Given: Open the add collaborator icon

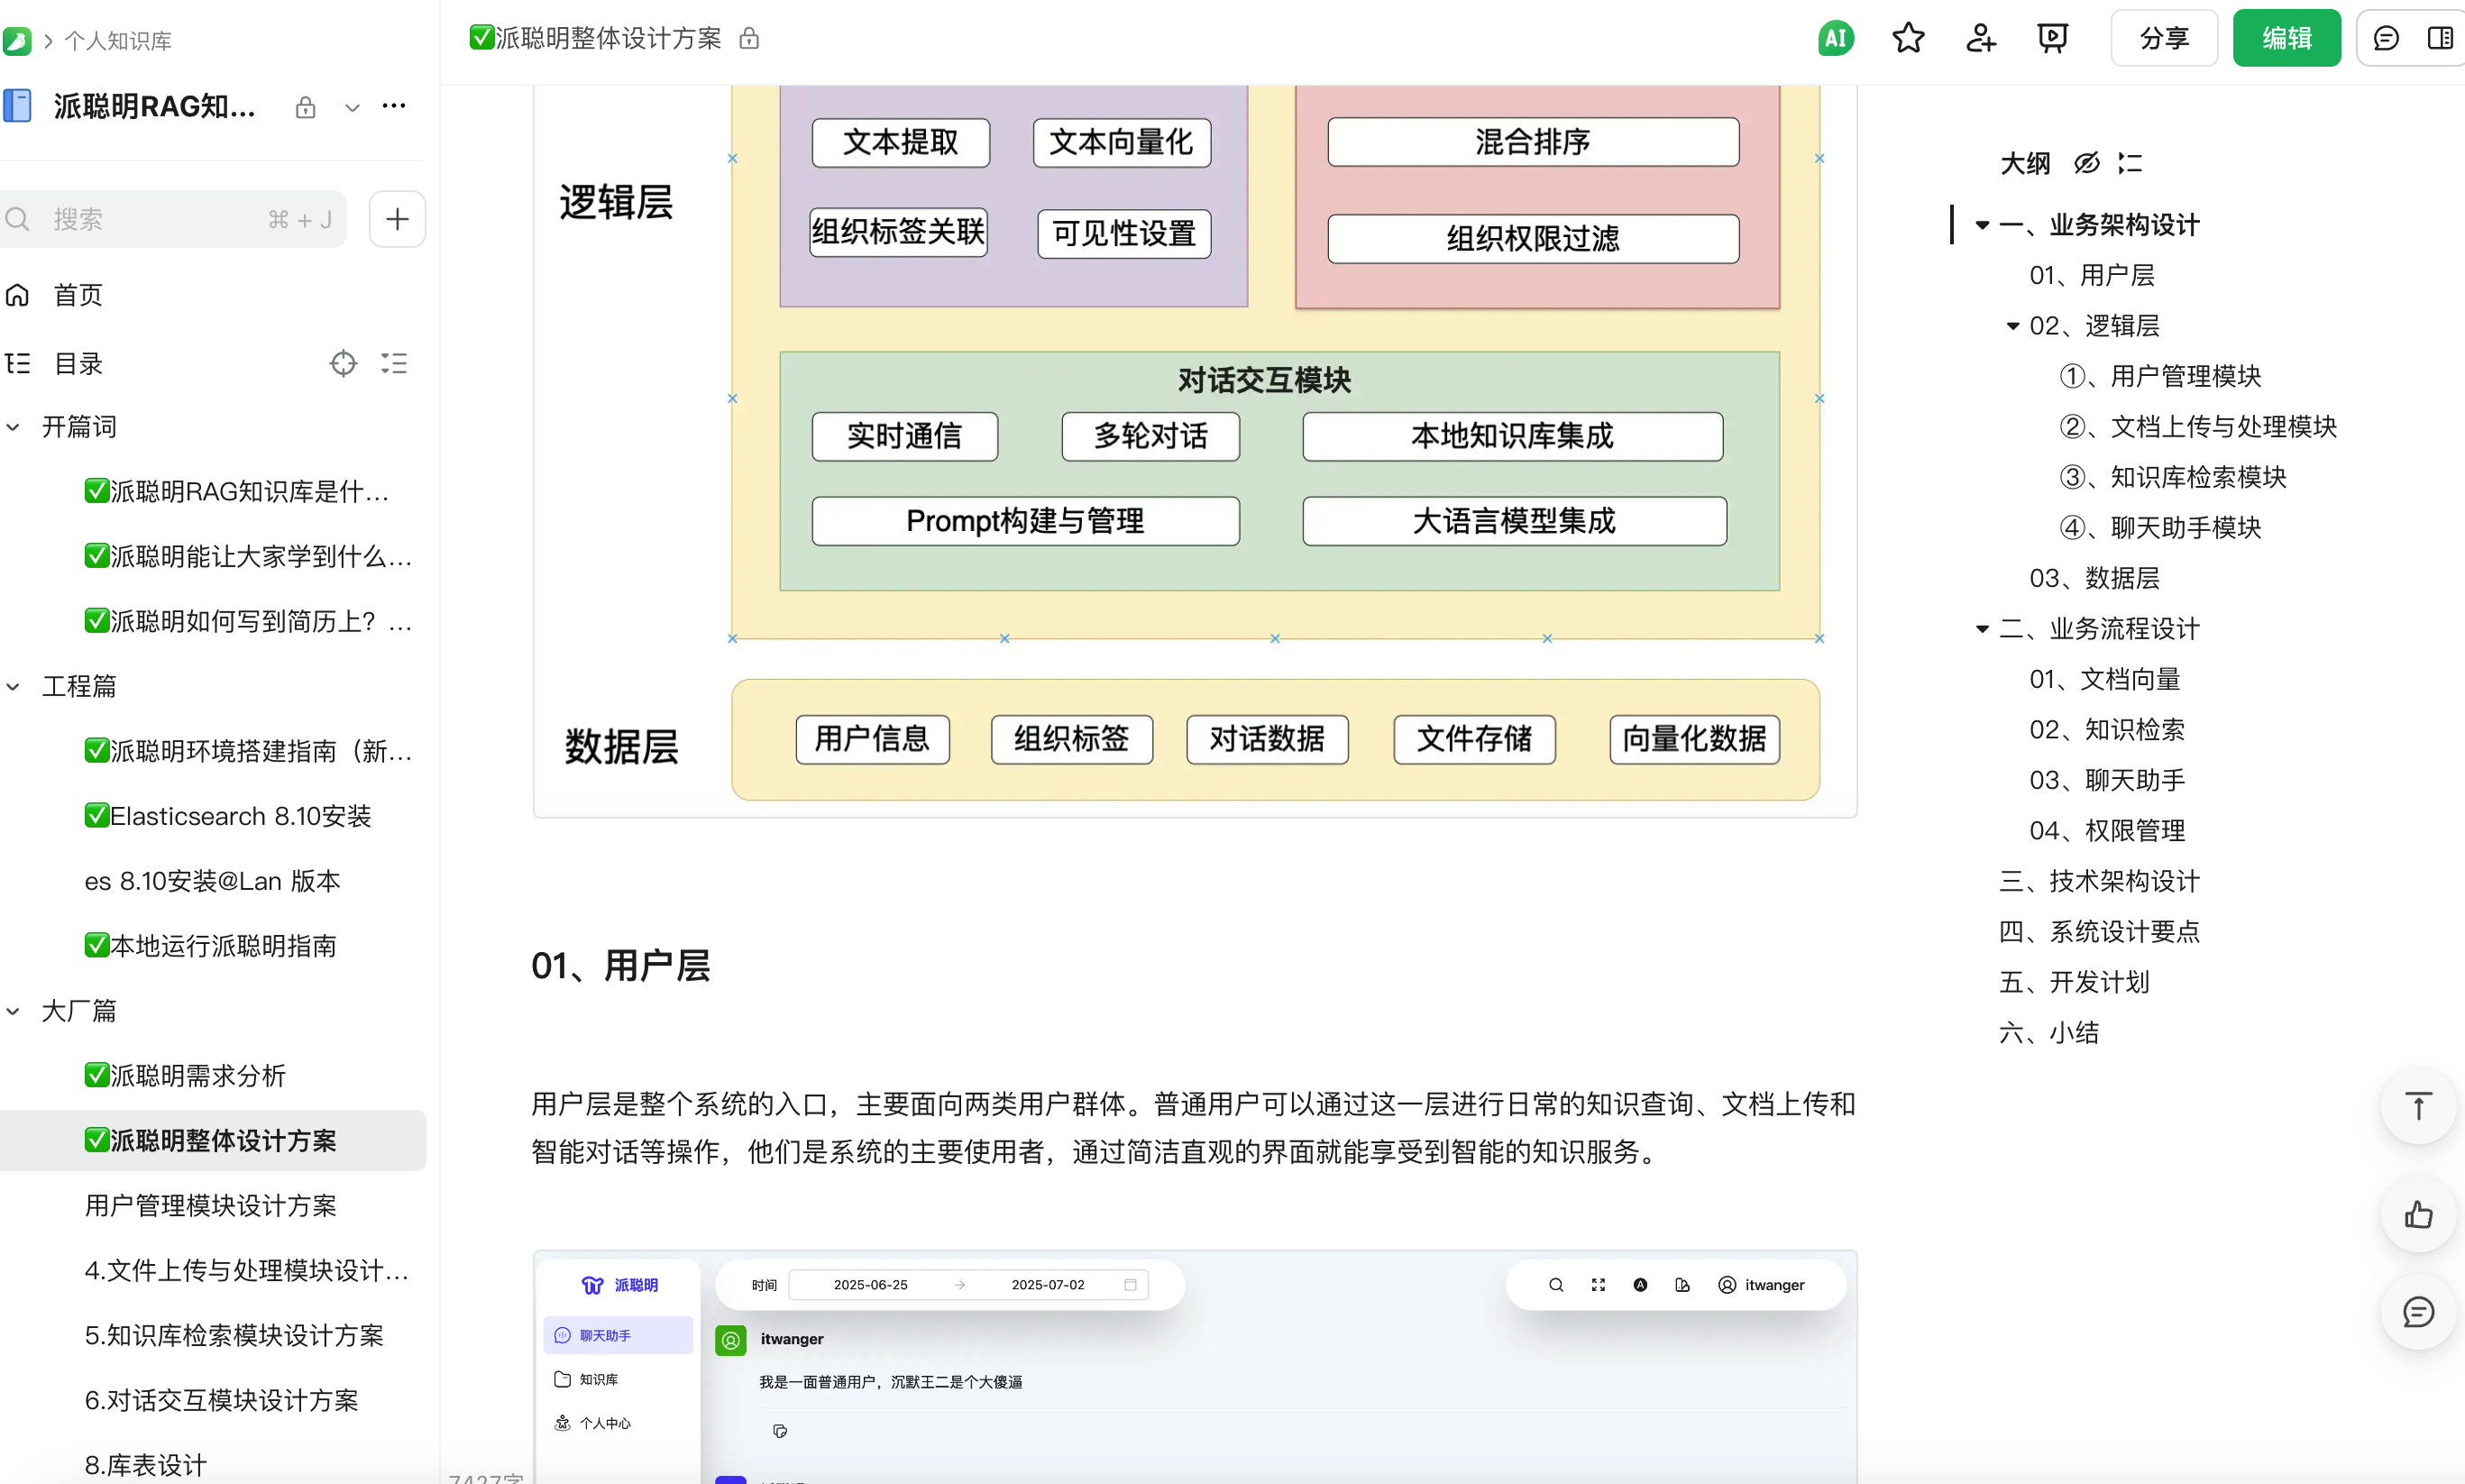Looking at the screenshot, I should (1981, 37).
